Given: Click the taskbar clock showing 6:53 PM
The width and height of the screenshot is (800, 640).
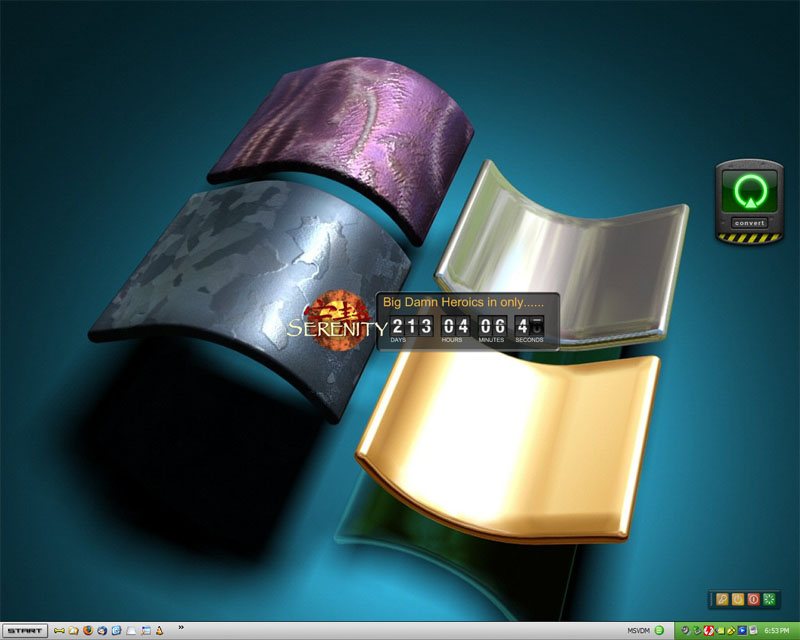Looking at the screenshot, I should tap(776, 631).
